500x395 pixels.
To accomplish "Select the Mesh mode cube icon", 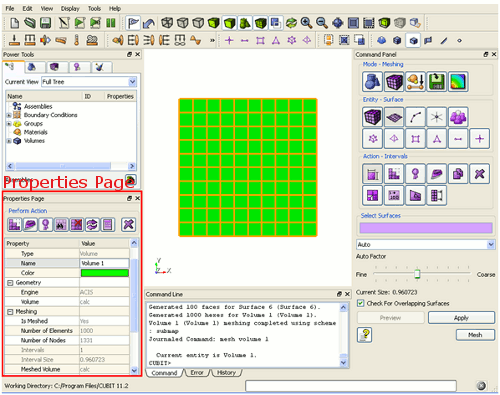I will point(394,82).
